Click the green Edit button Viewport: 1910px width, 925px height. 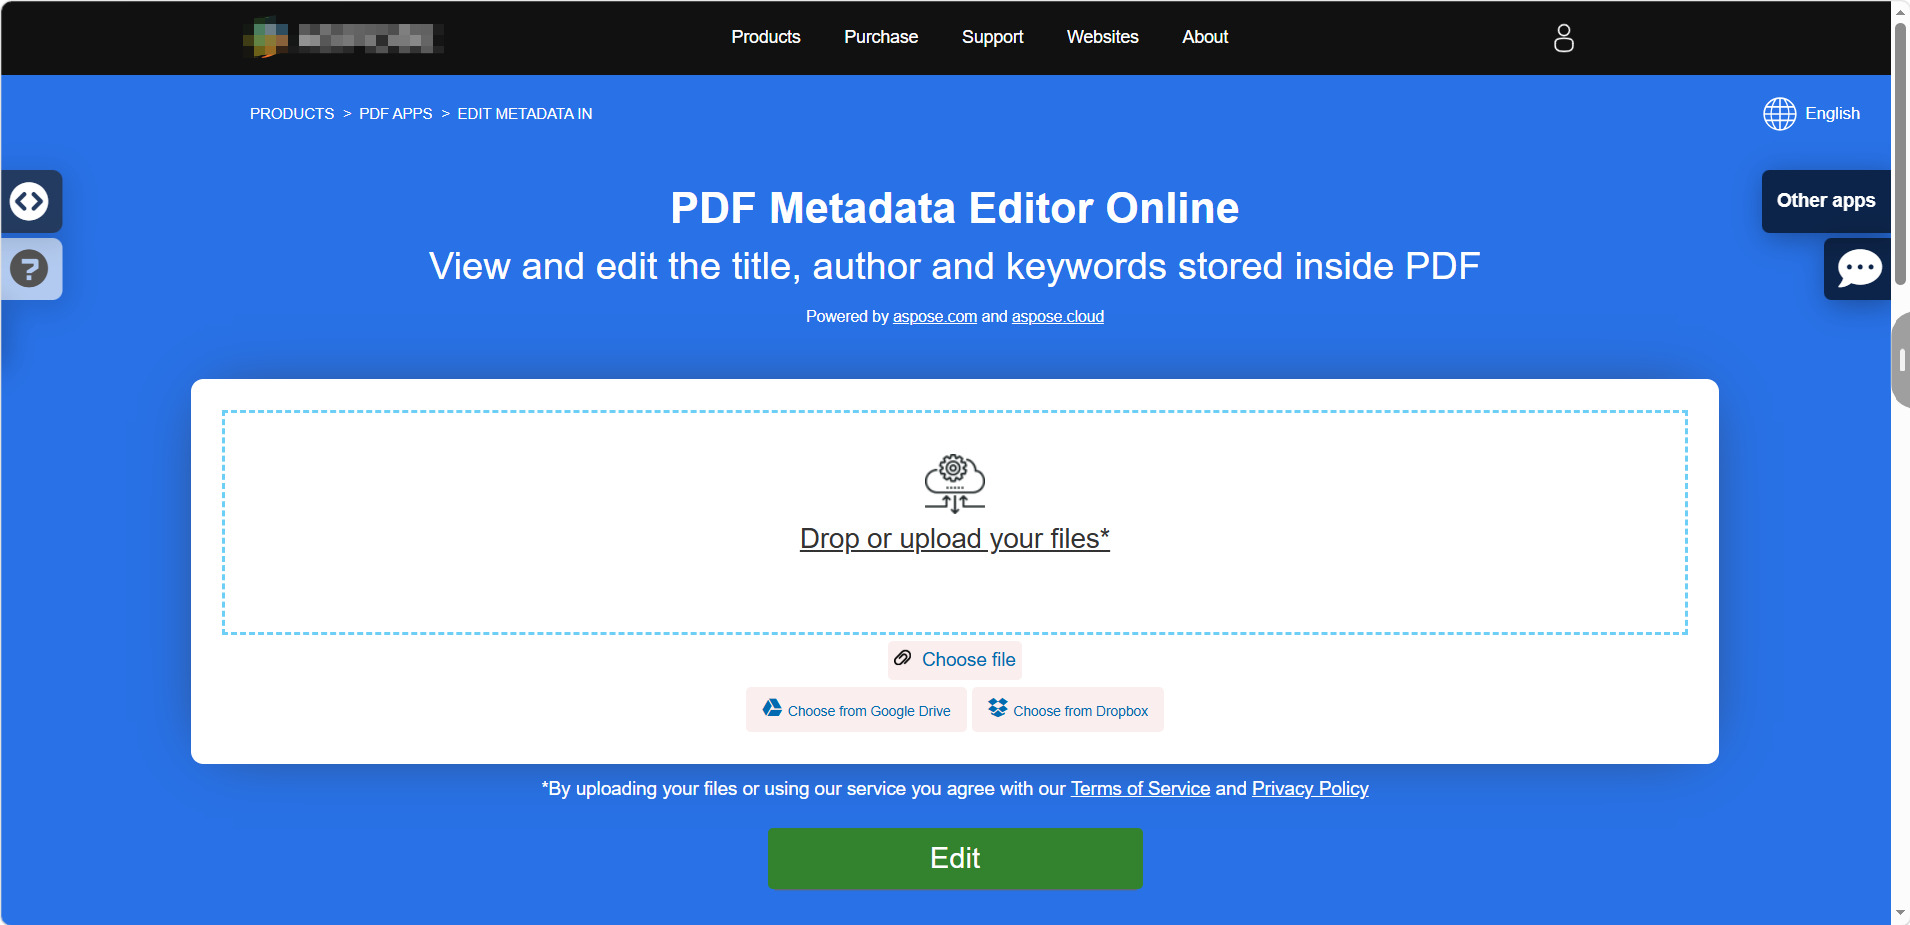[x=955, y=858]
